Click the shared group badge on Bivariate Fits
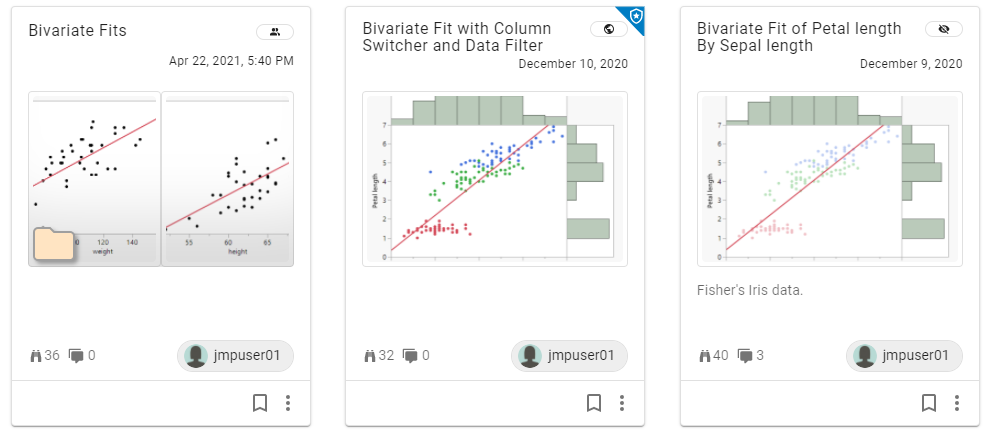987x435 pixels. point(275,31)
